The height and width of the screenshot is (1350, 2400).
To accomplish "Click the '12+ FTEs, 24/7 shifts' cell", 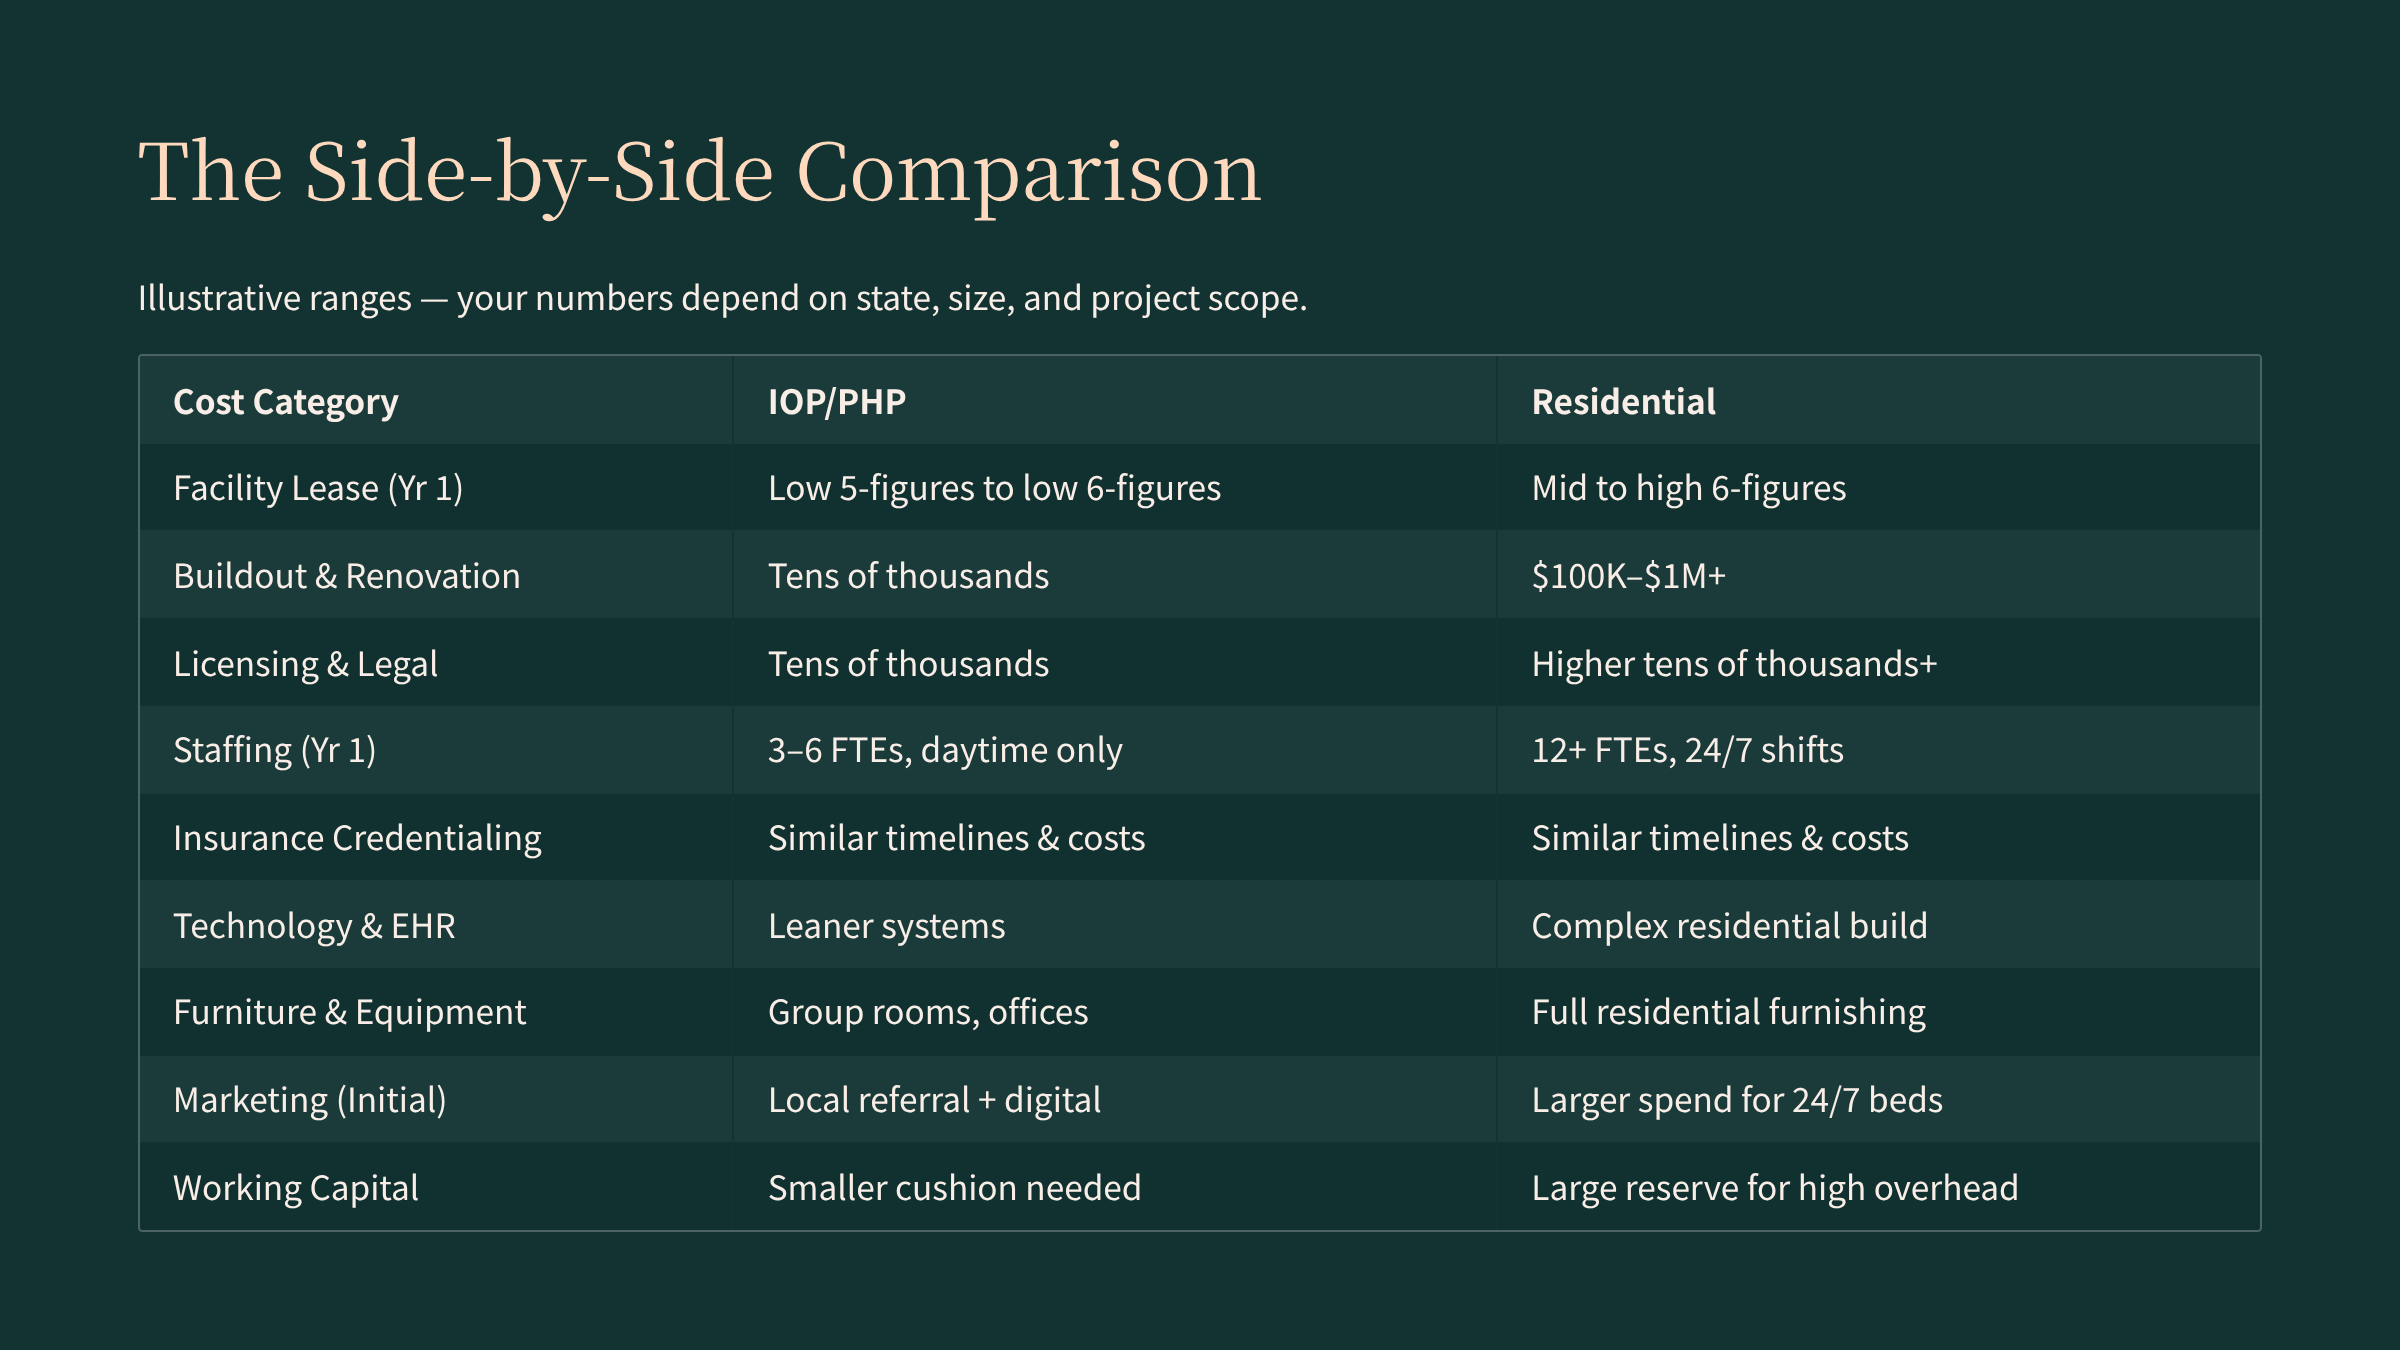I will tap(1687, 750).
